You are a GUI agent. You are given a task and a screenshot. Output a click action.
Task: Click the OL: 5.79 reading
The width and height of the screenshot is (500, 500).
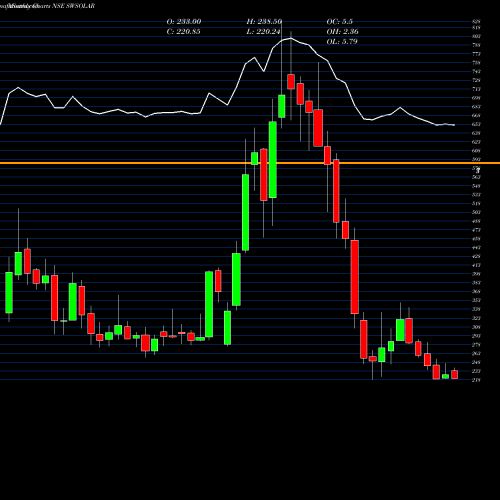pyautogui.click(x=342, y=42)
